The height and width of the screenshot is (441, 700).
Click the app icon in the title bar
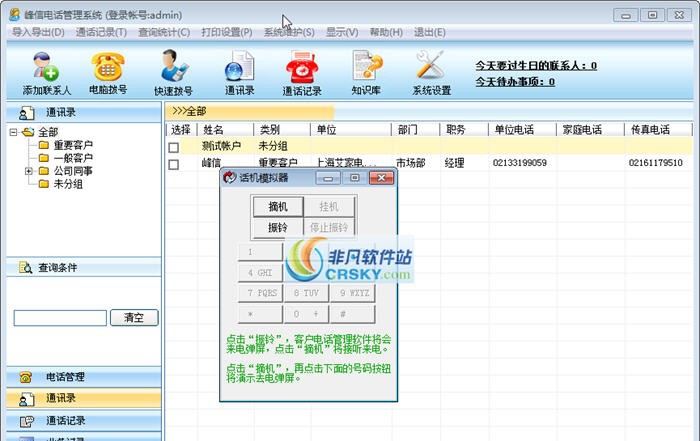click(x=15, y=14)
